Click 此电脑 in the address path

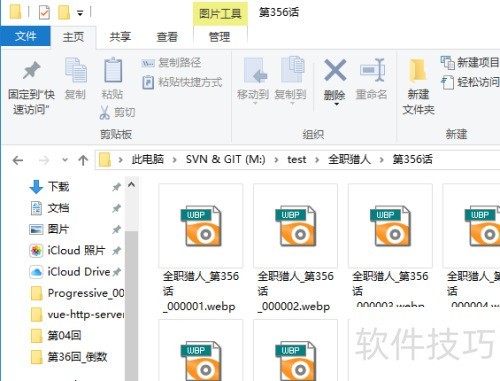pyautogui.click(x=148, y=159)
